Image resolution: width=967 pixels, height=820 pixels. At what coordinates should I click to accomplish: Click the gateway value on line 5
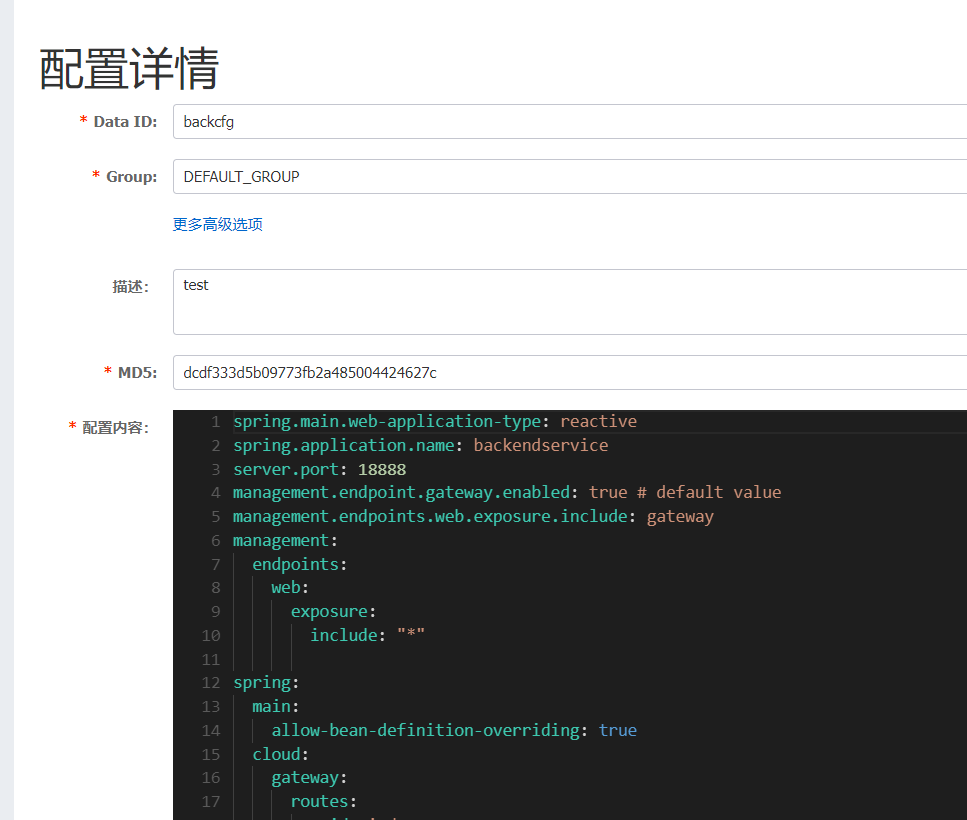click(680, 516)
